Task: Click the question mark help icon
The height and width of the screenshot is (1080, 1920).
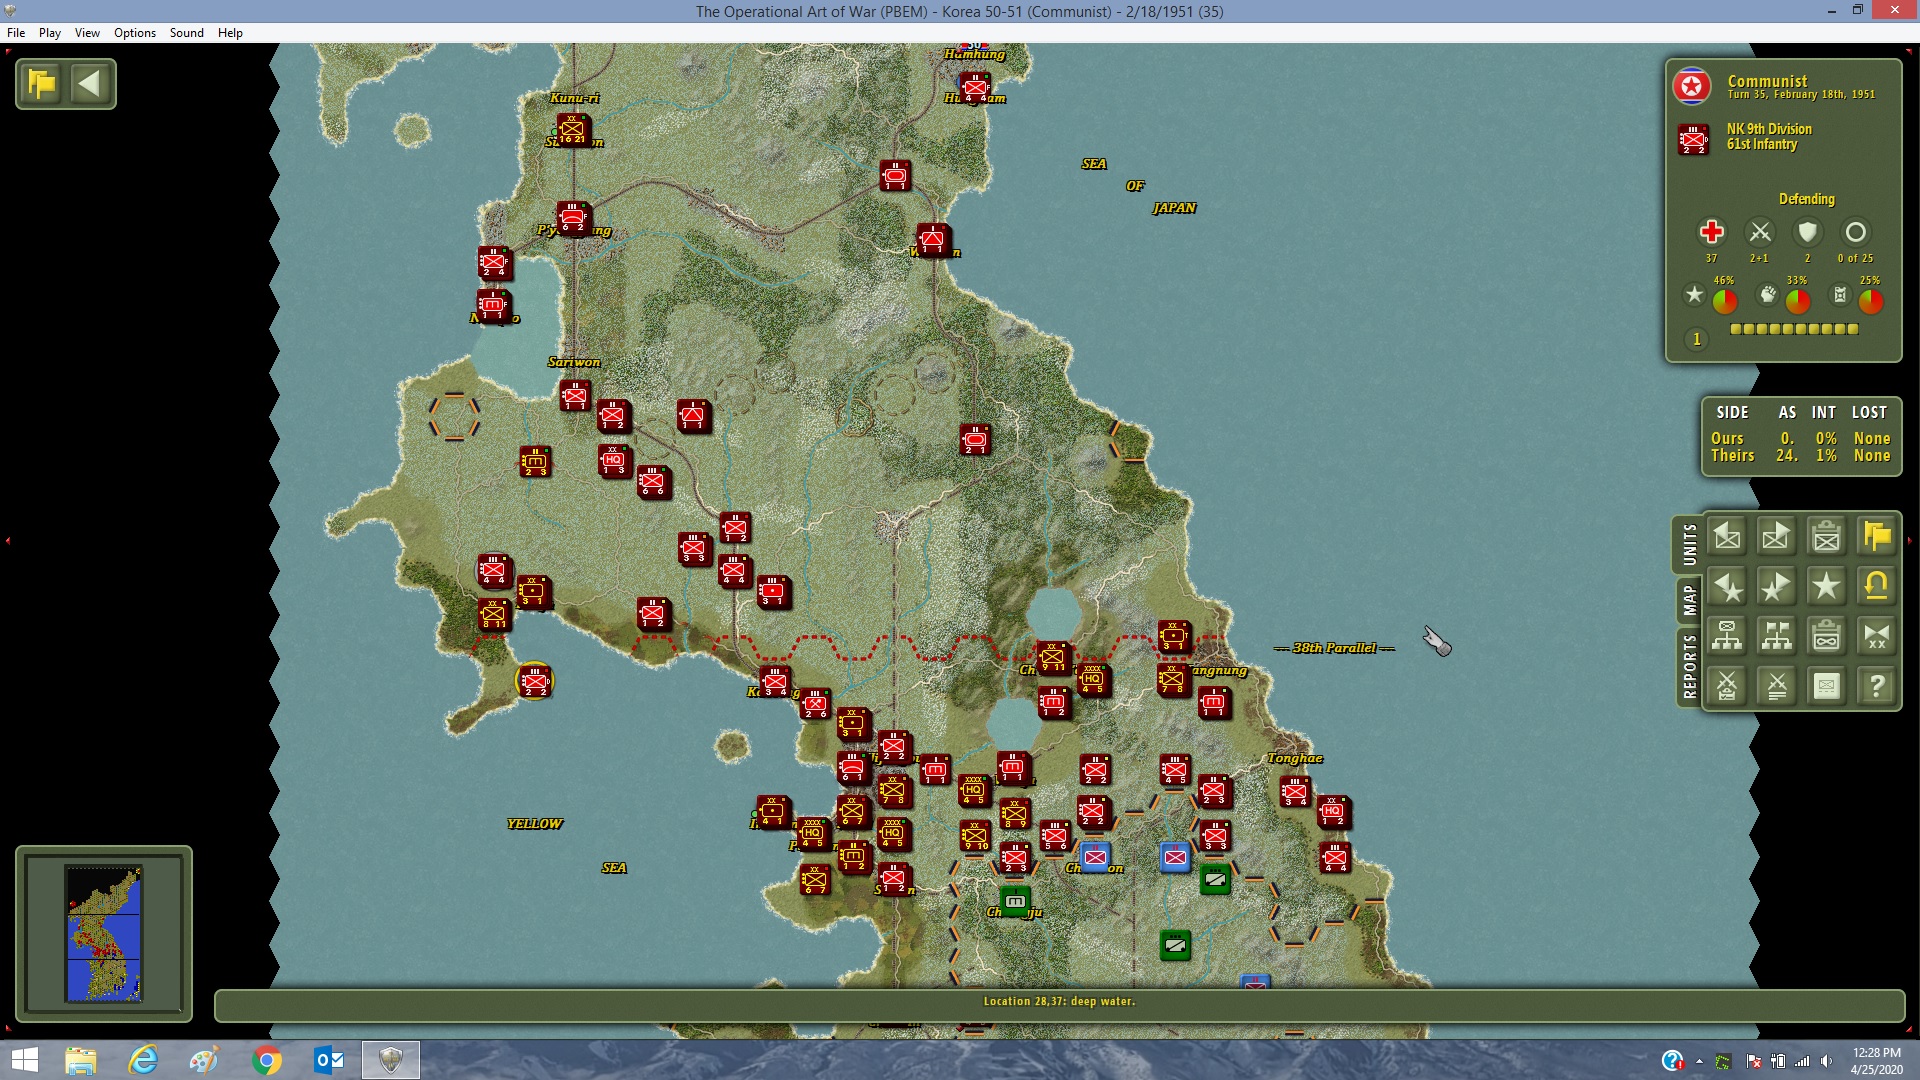Action: pyautogui.click(x=1877, y=686)
